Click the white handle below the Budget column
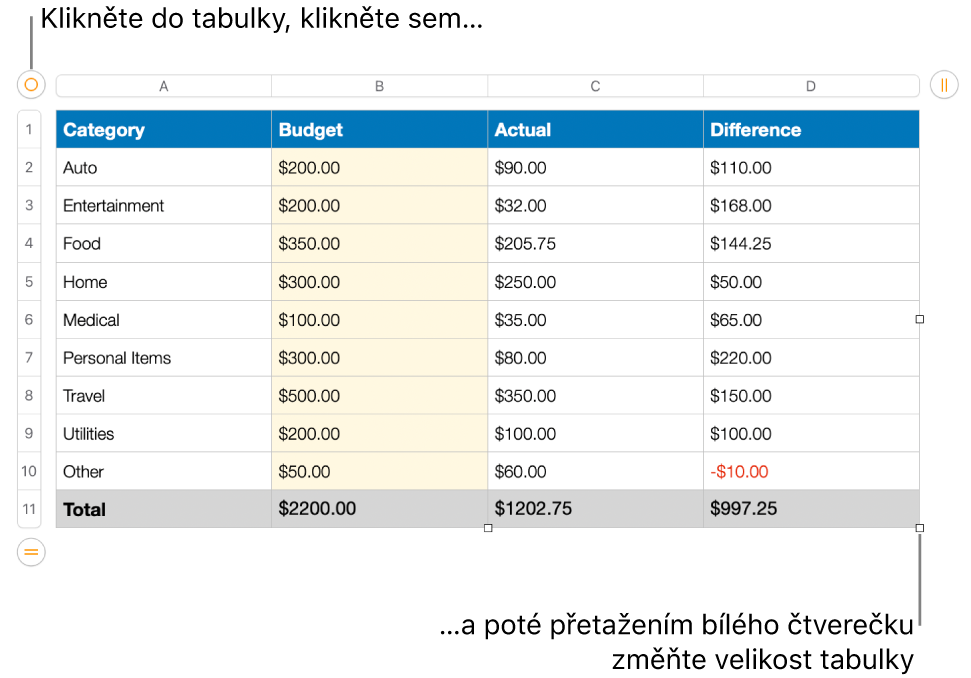This screenshot has width=971, height=678. pyautogui.click(x=488, y=528)
